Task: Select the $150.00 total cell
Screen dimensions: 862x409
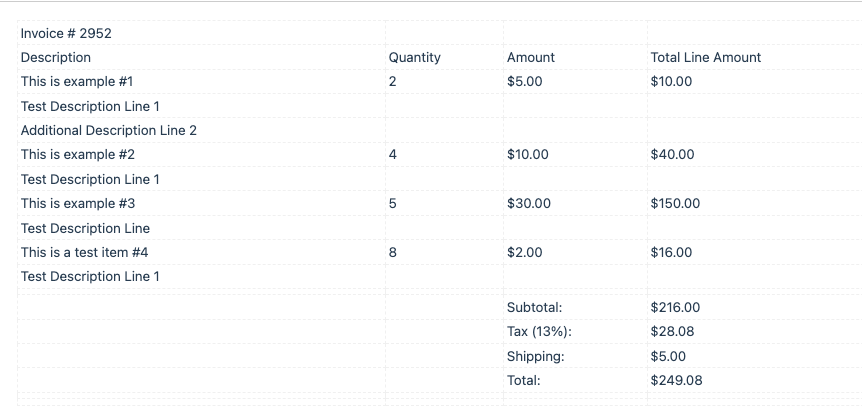Action: (x=754, y=204)
